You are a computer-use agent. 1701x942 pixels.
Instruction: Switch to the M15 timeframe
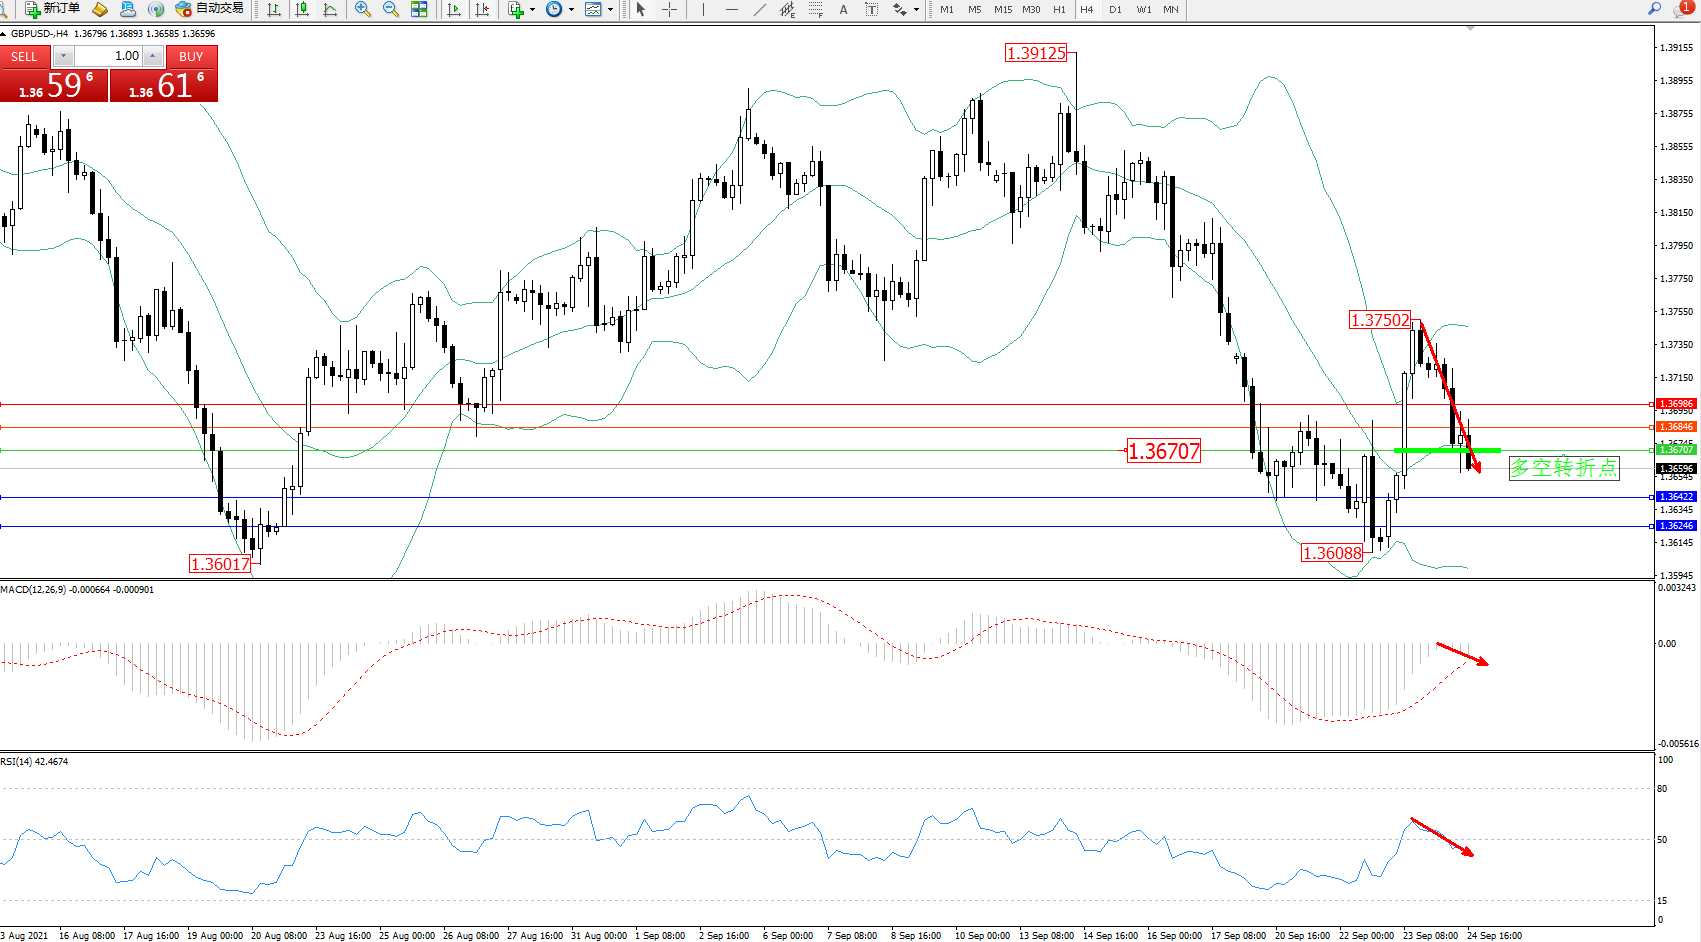pyautogui.click(x=1002, y=10)
